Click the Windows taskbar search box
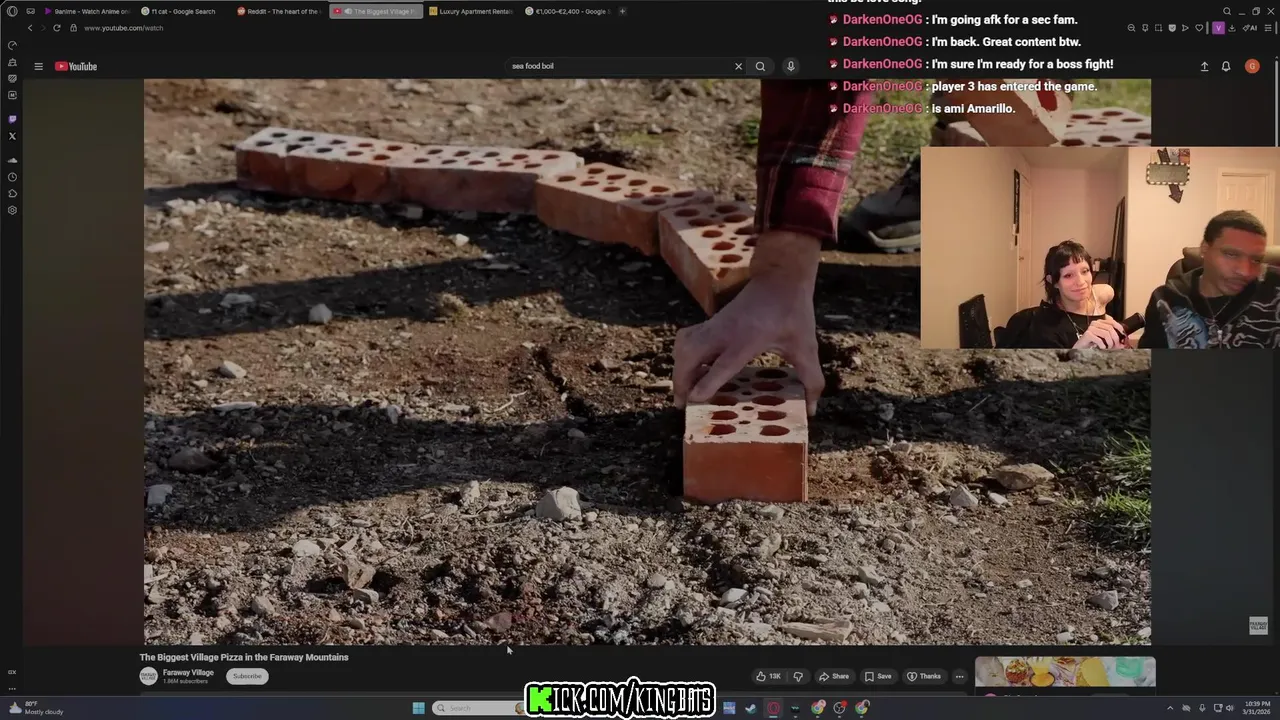 478,708
